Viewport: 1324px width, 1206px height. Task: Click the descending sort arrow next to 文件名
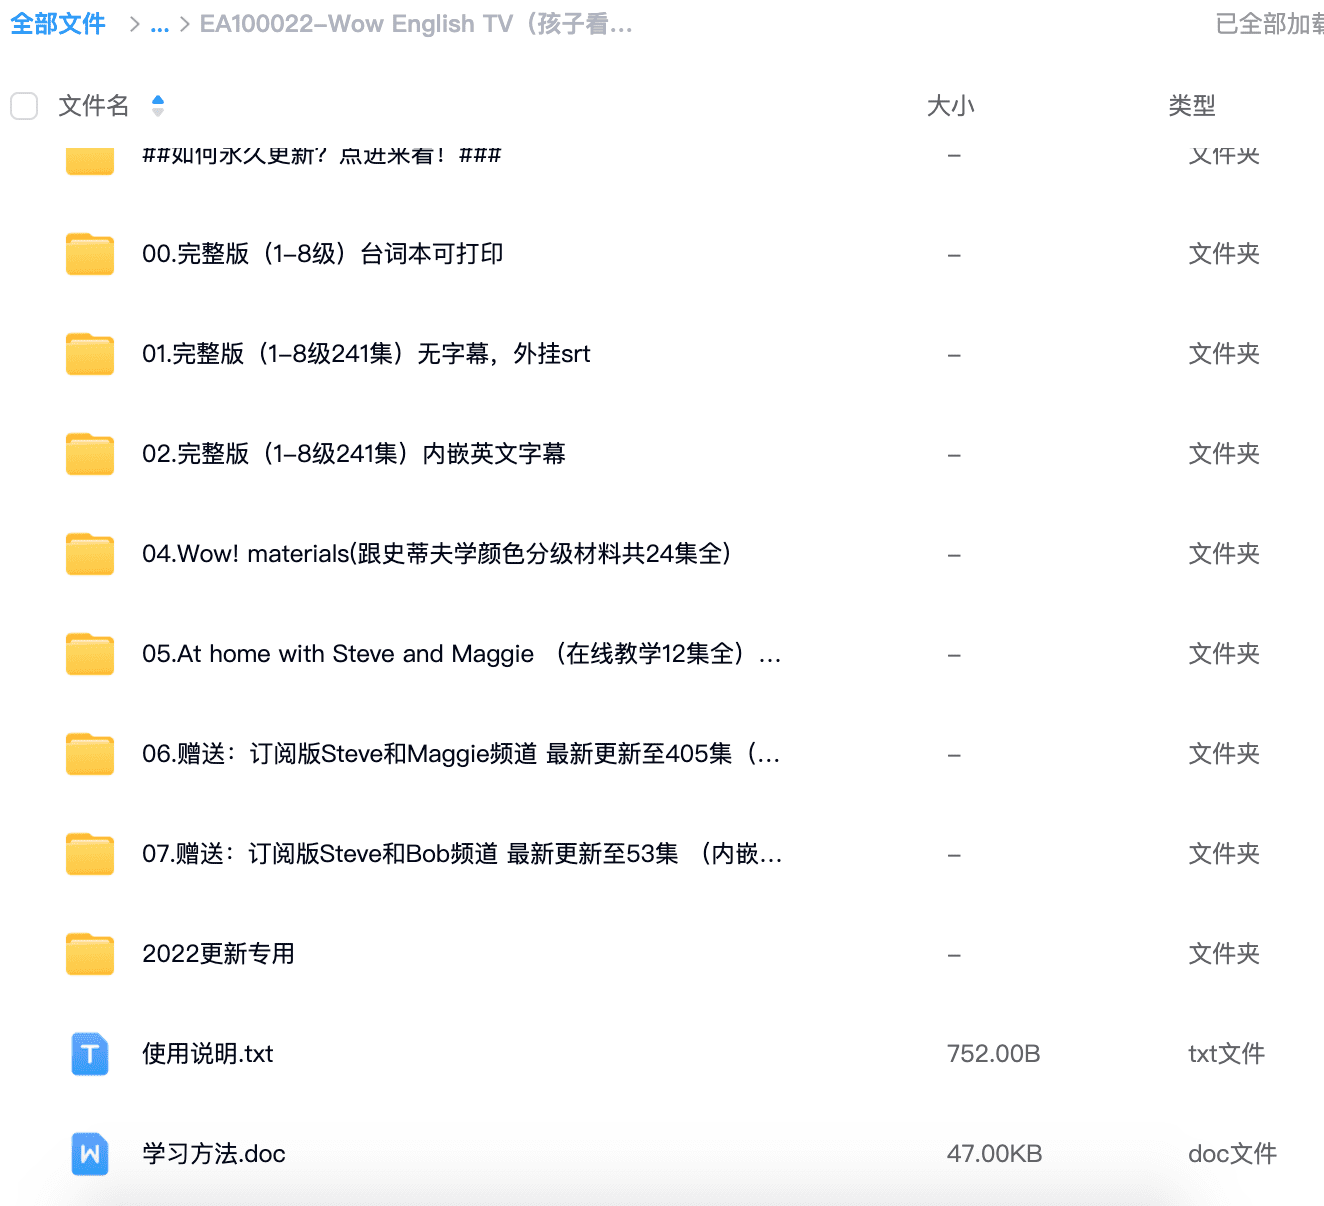tap(158, 111)
